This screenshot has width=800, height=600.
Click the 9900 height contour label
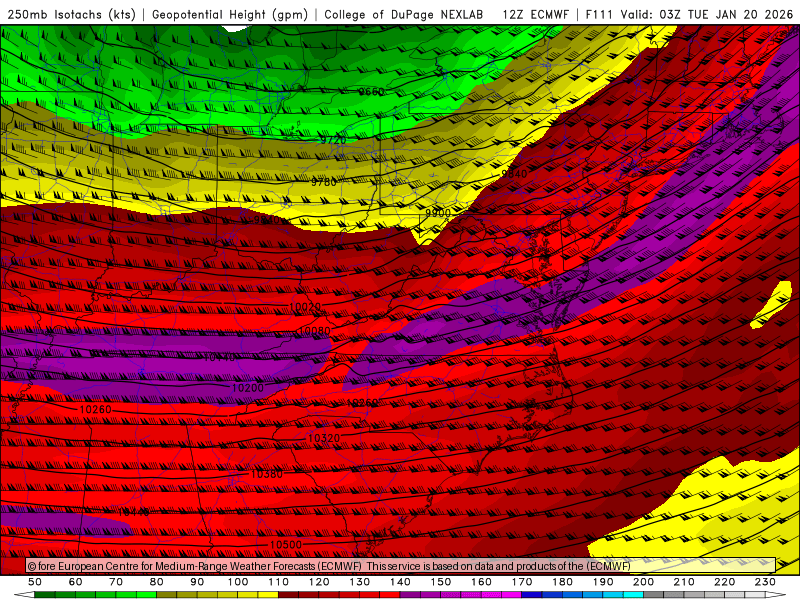(438, 213)
